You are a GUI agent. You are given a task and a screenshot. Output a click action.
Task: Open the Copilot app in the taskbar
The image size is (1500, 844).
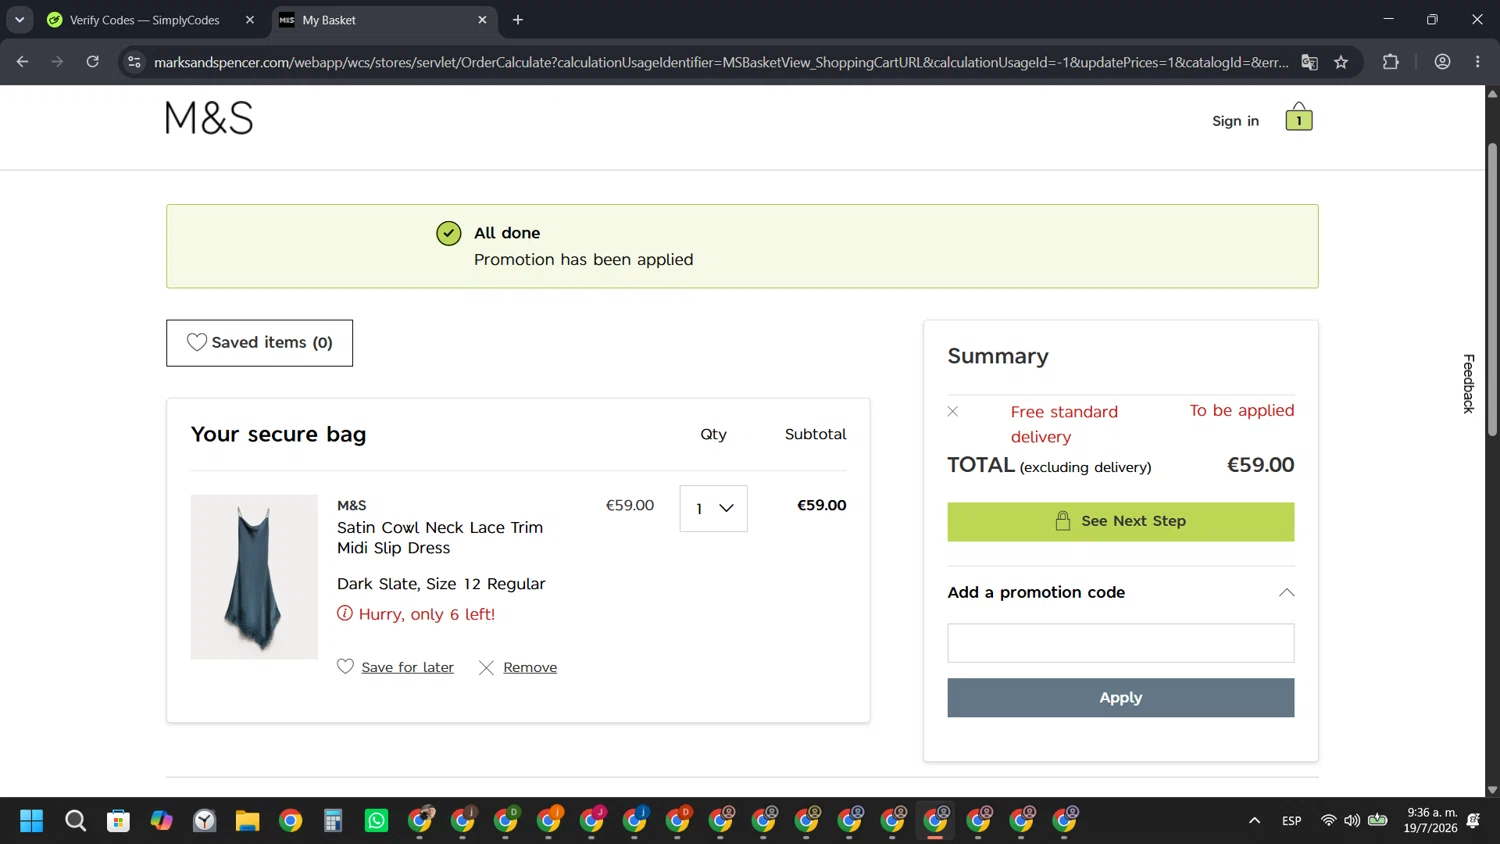[x=161, y=821]
